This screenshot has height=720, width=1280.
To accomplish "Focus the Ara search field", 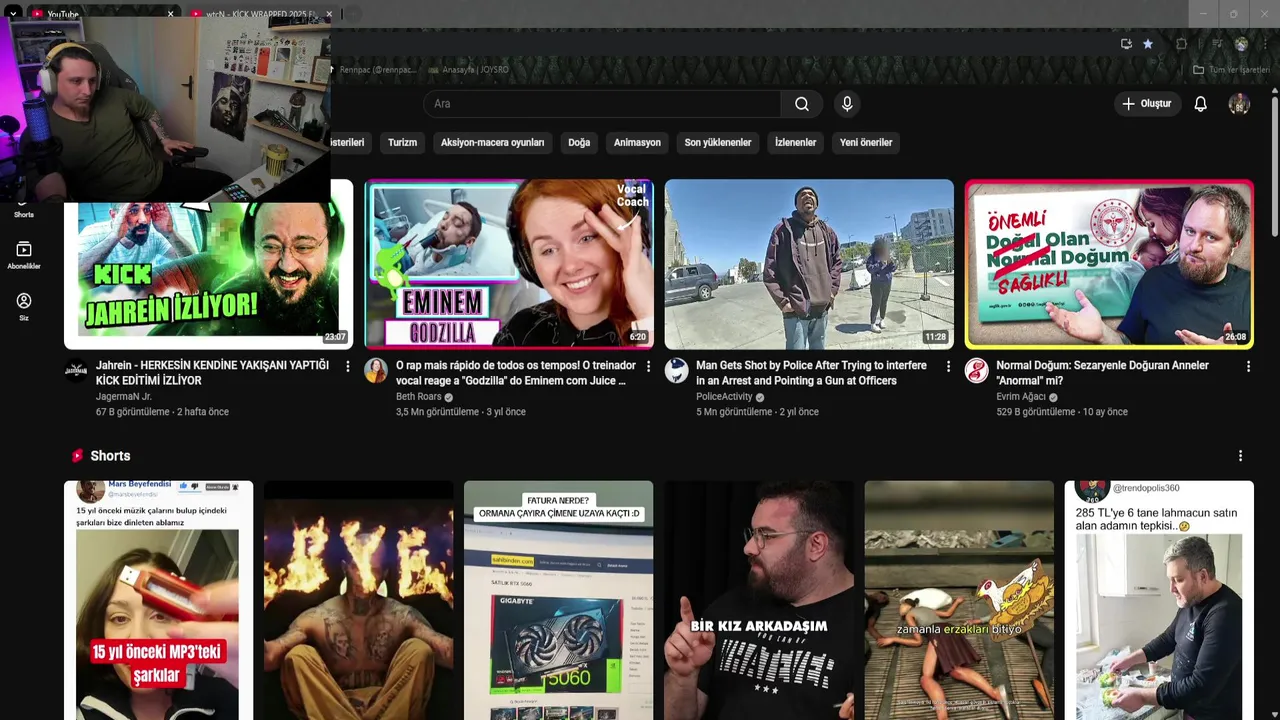I will click(602, 104).
